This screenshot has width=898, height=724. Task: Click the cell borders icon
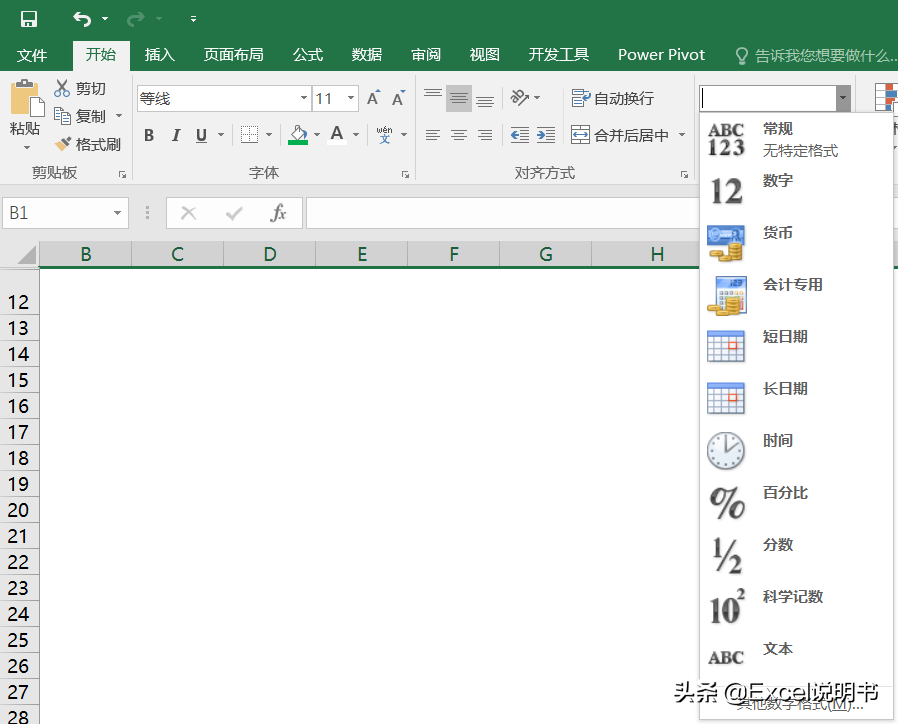(x=249, y=135)
